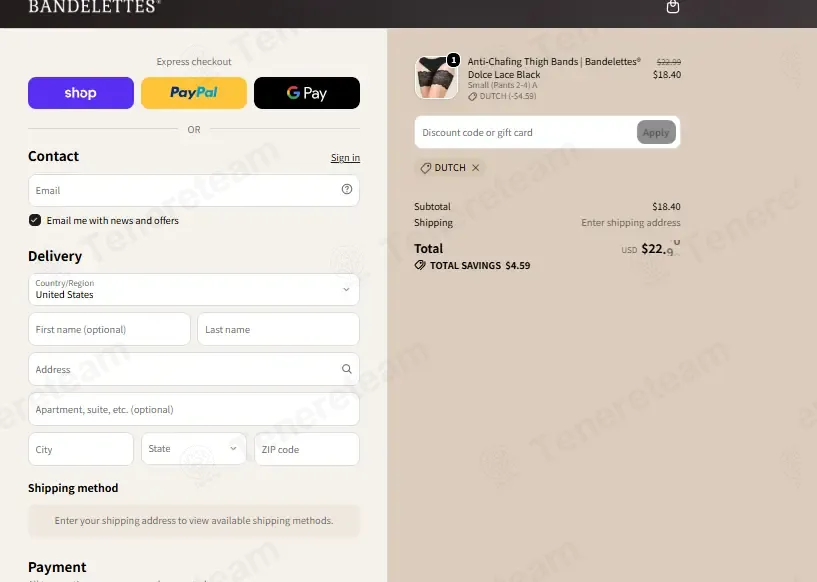The height and width of the screenshot is (582, 817).
Task: Click the 'Express checkout' label
Action: pos(194,61)
